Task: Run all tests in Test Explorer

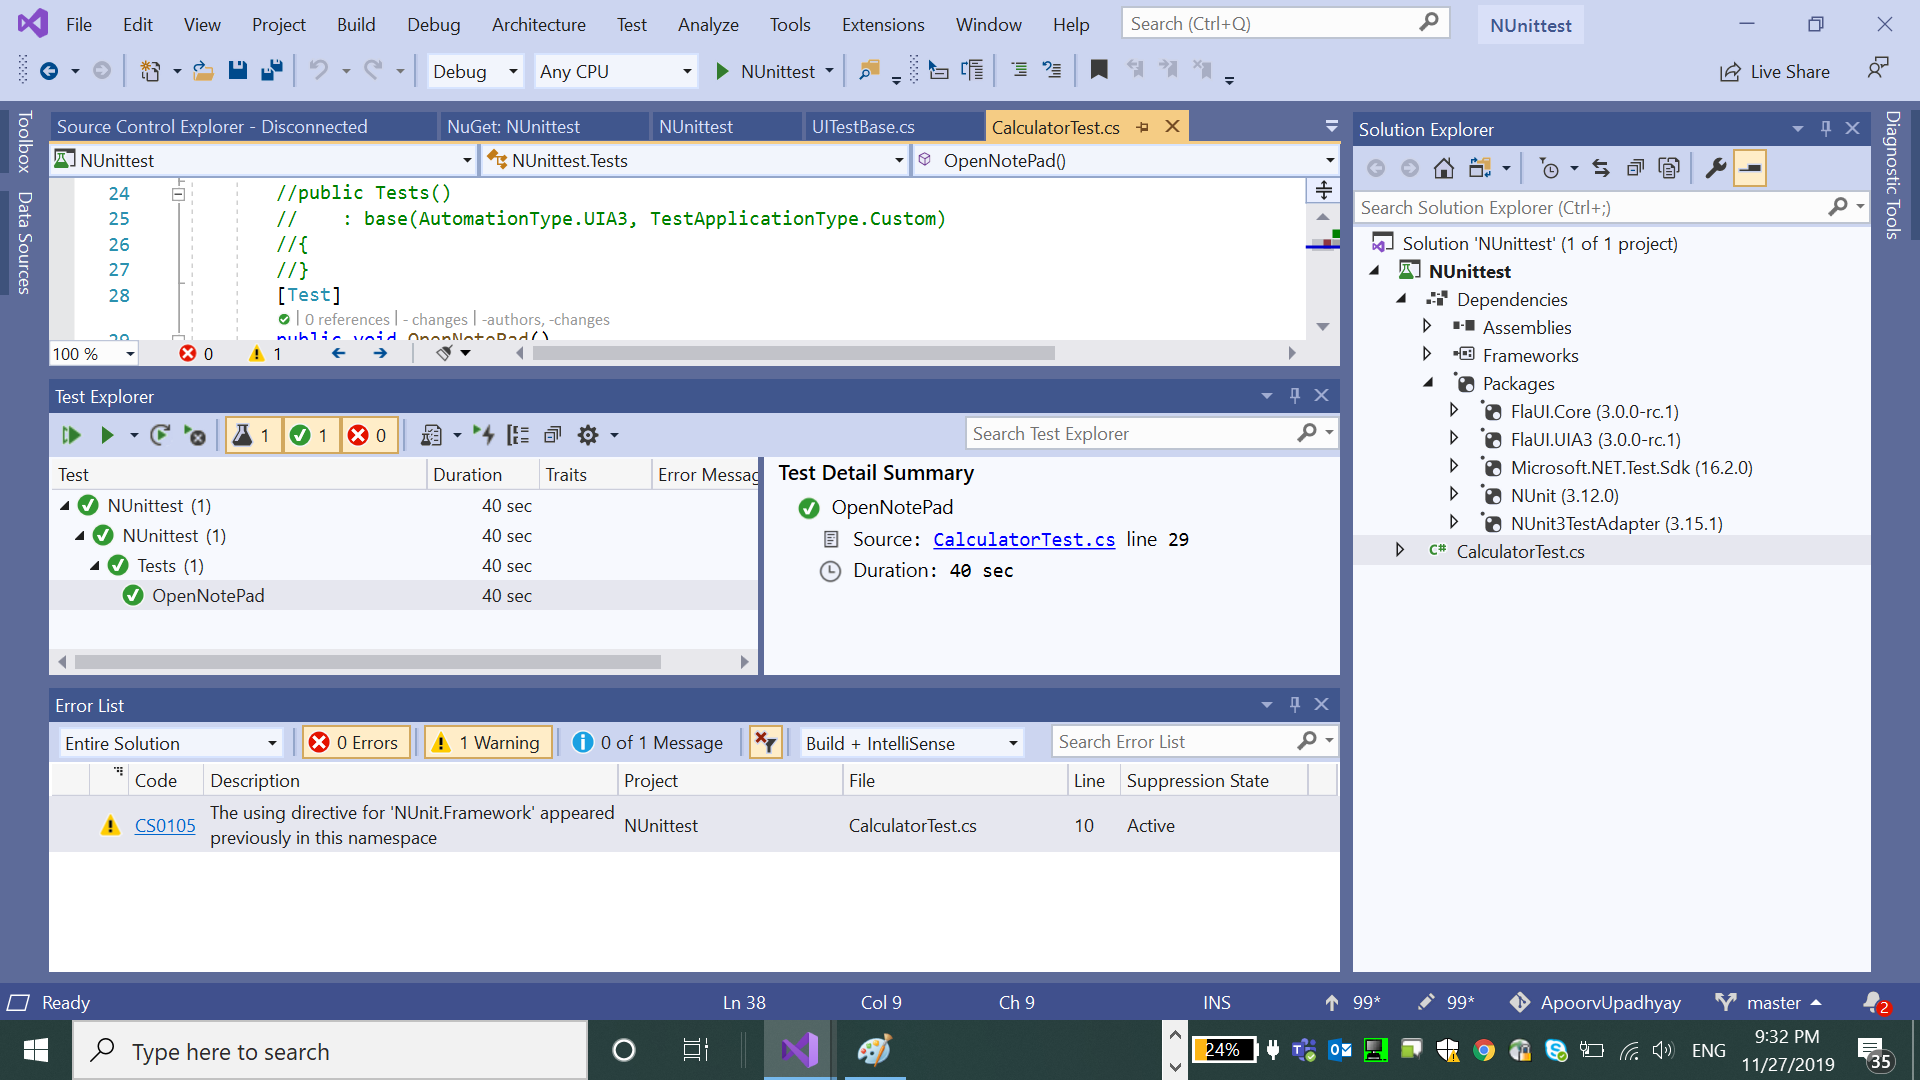Action: click(71, 435)
